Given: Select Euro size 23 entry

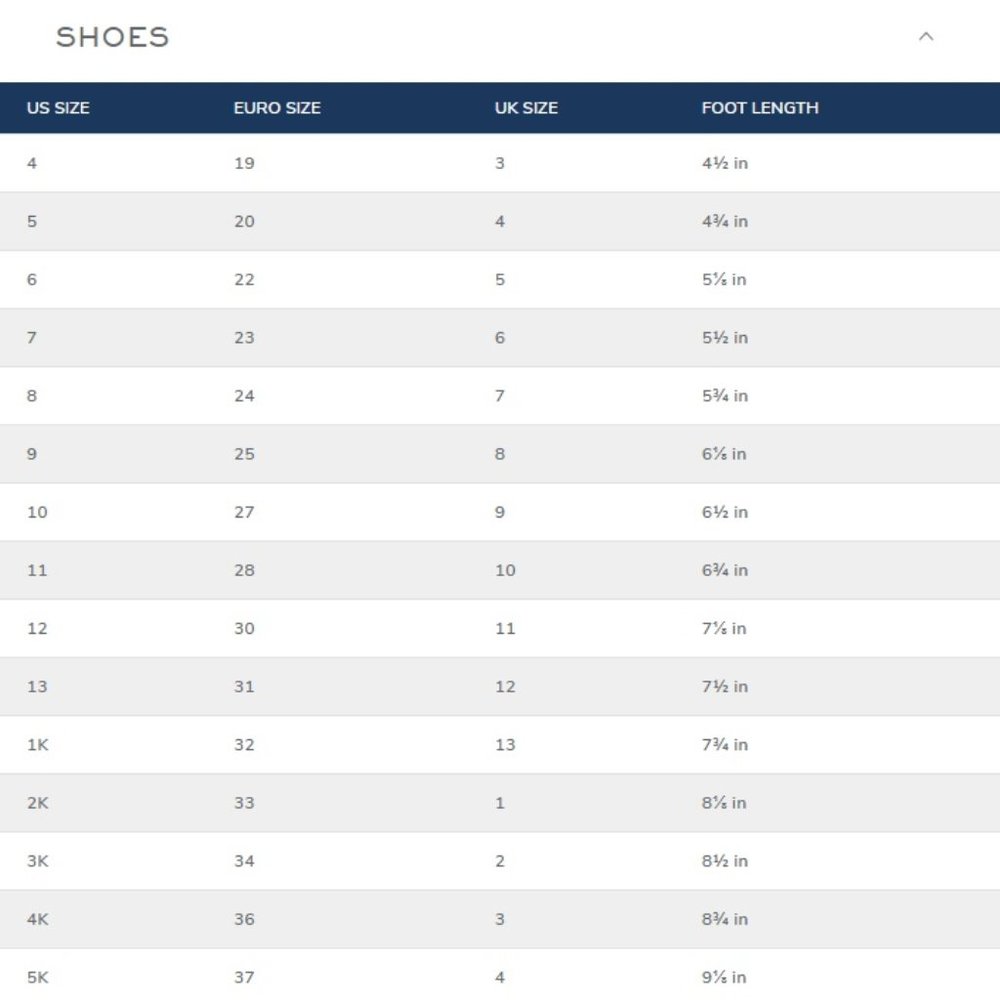Looking at the screenshot, I should coord(244,337).
